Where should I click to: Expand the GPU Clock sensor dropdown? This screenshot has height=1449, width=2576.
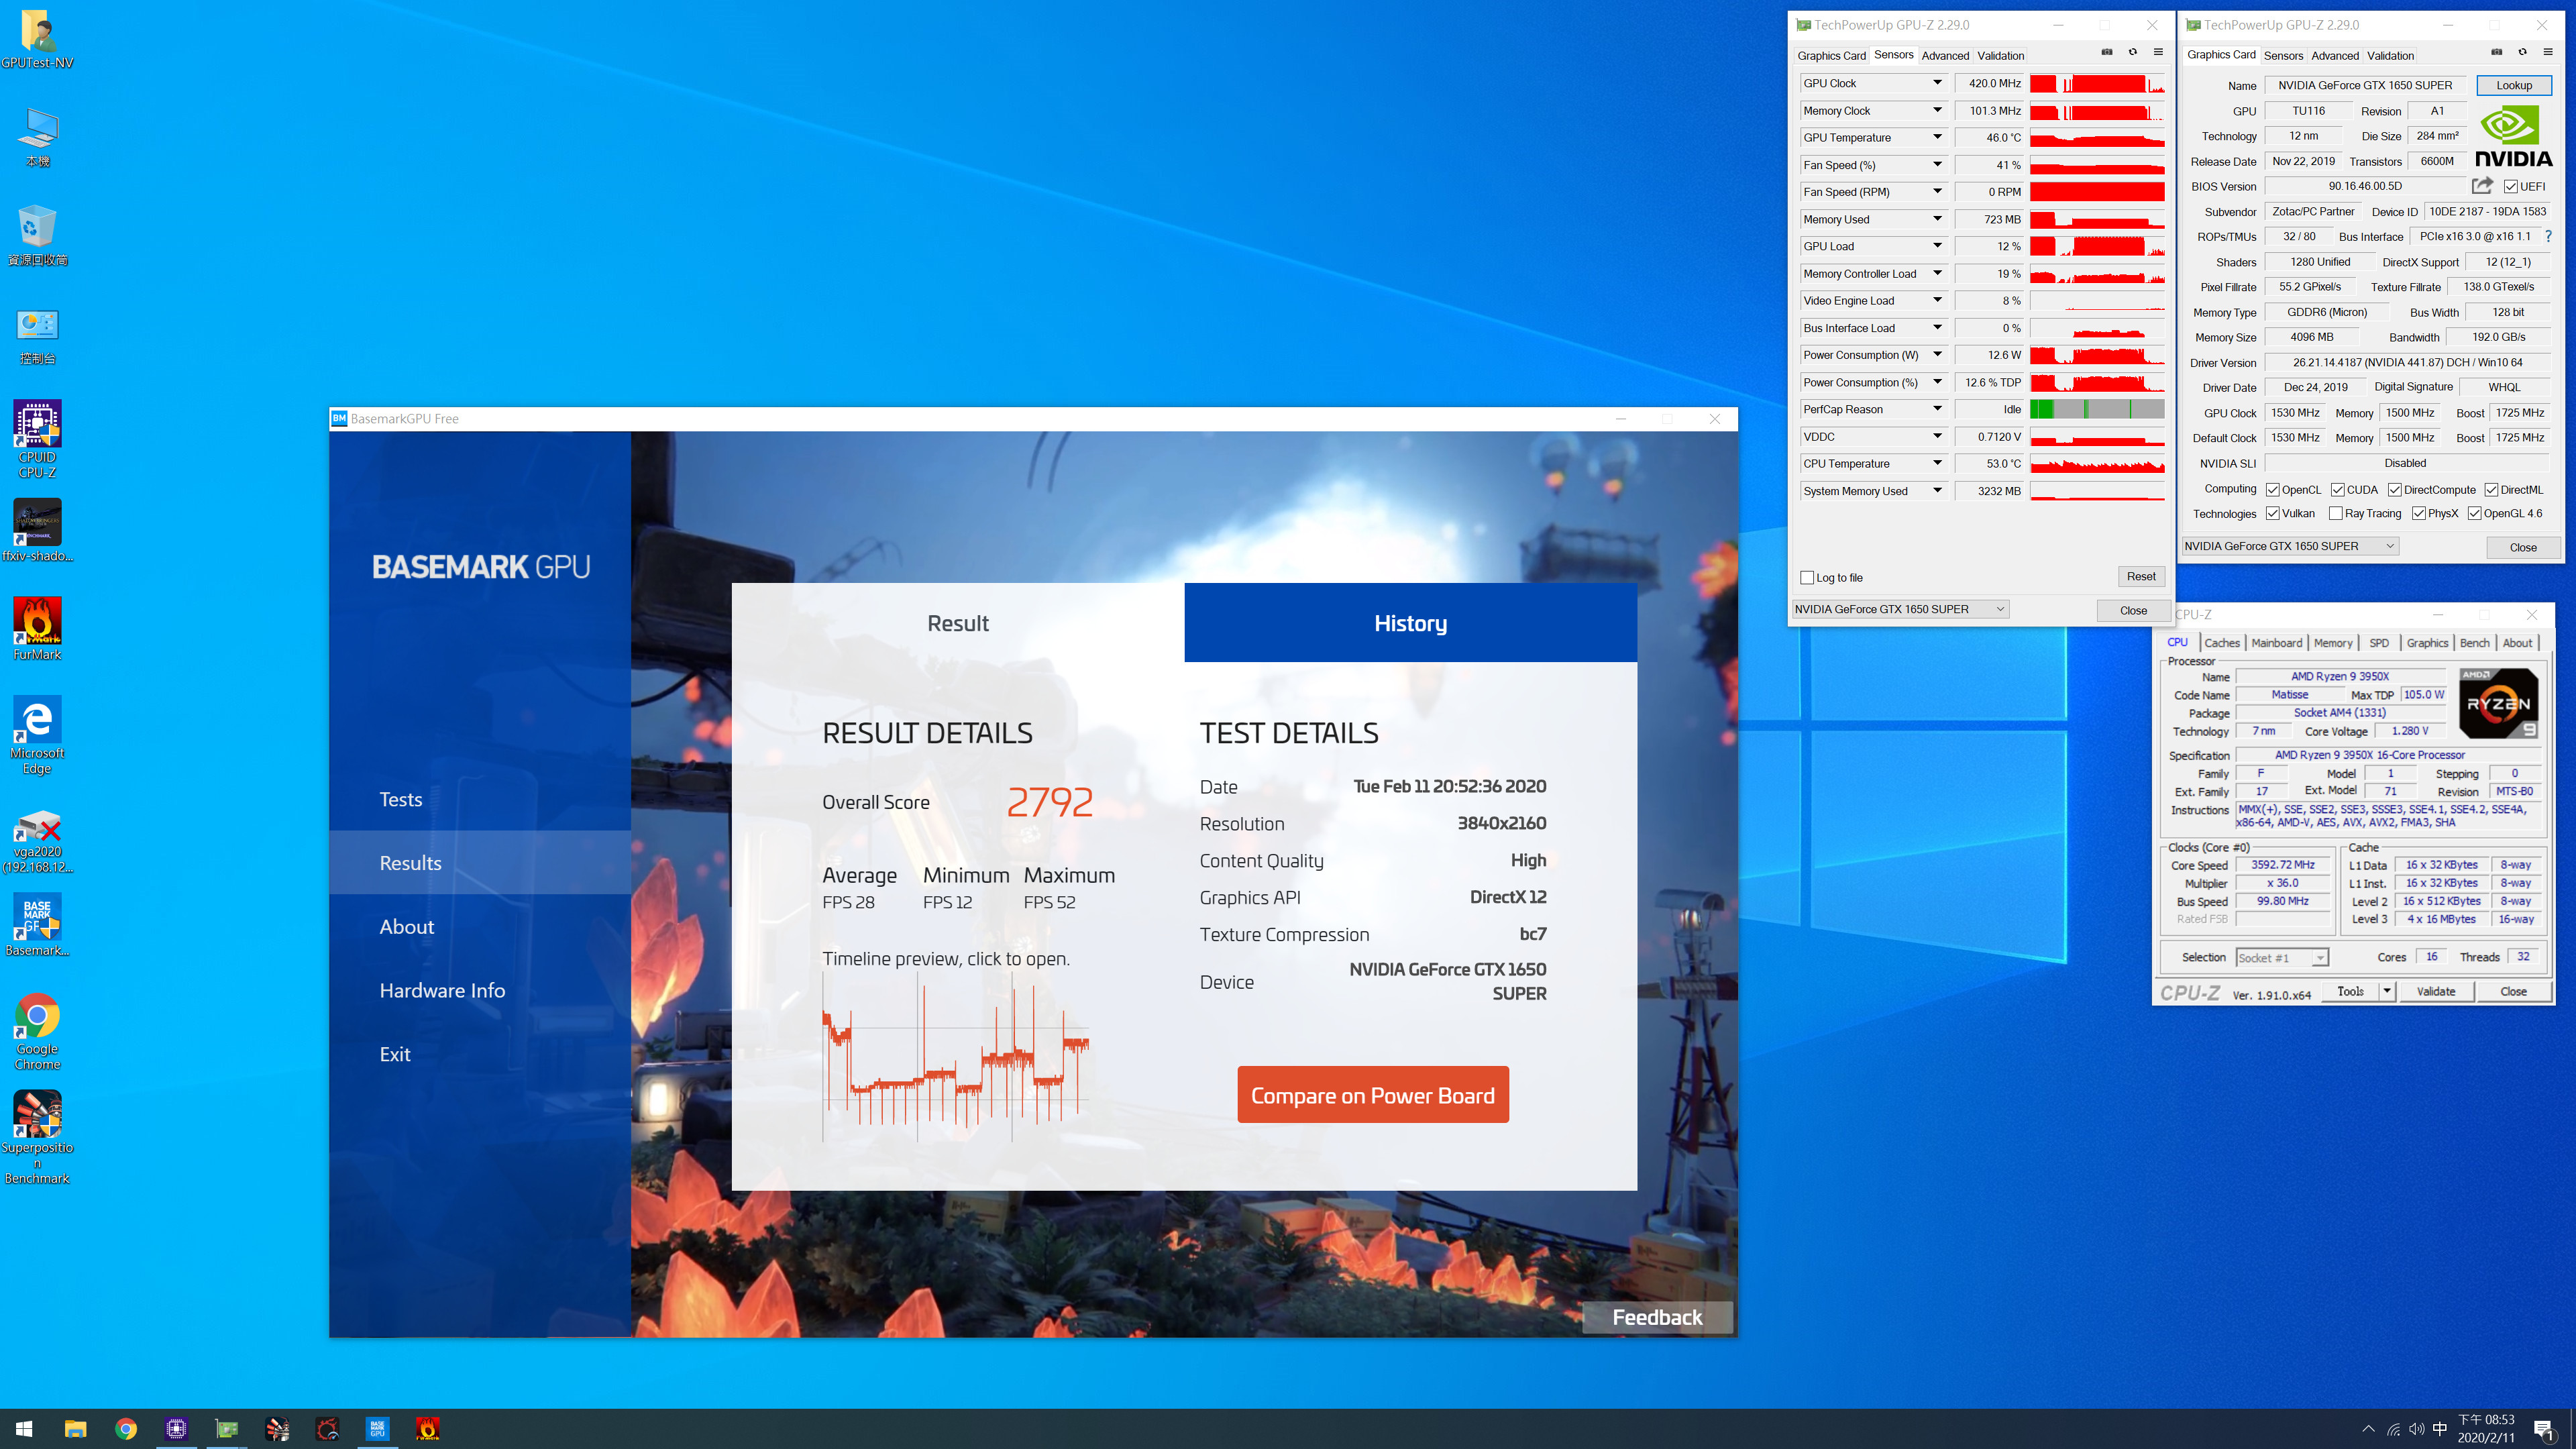coord(1937,83)
